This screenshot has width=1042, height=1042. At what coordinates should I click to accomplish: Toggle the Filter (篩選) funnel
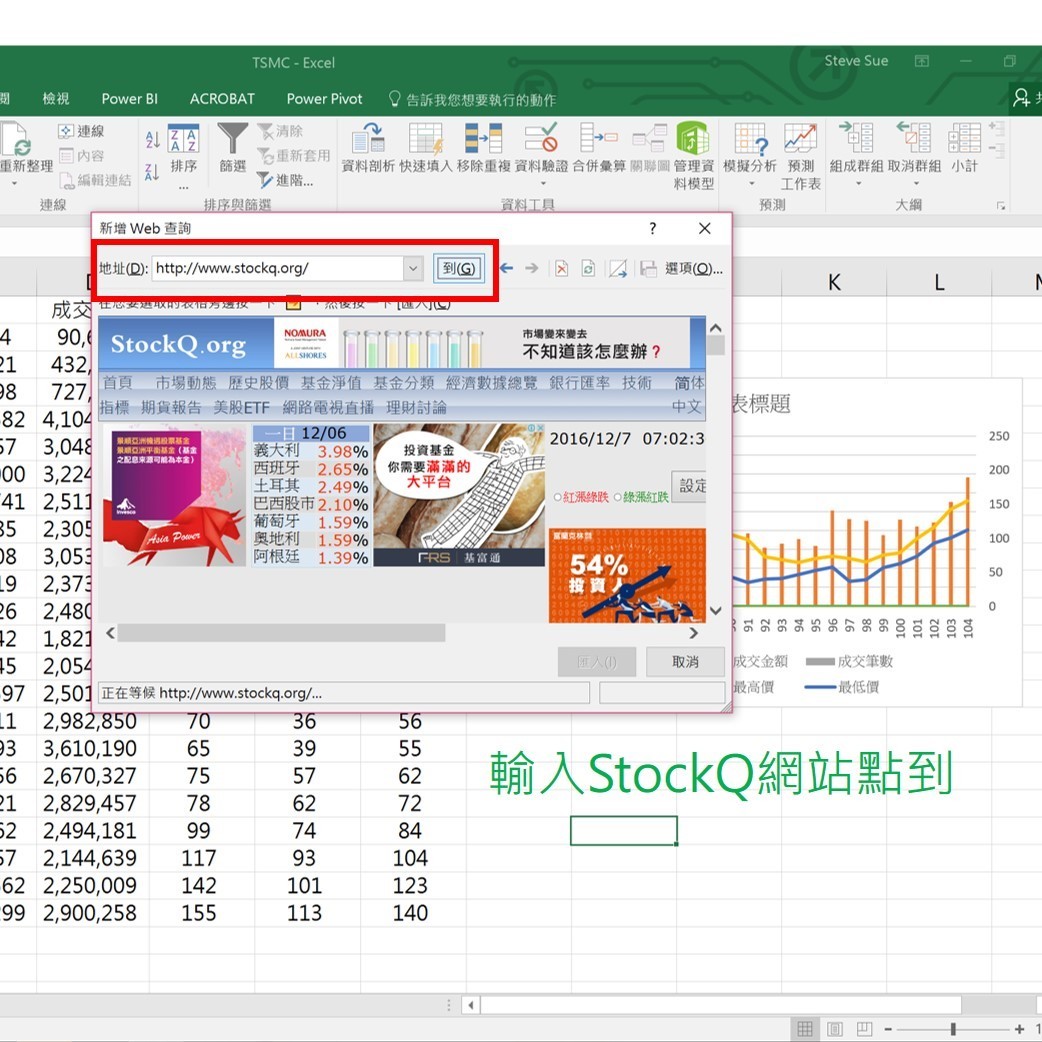click(x=233, y=149)
